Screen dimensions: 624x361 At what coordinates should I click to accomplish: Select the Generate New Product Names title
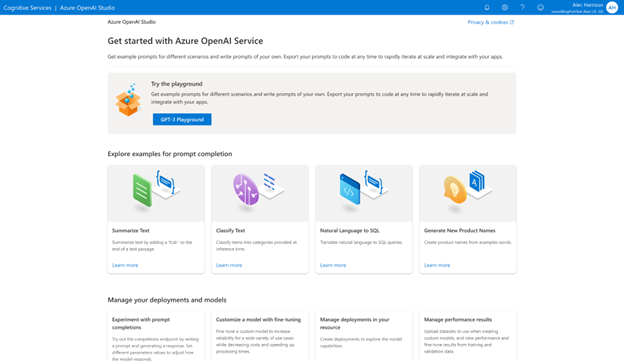460,230
